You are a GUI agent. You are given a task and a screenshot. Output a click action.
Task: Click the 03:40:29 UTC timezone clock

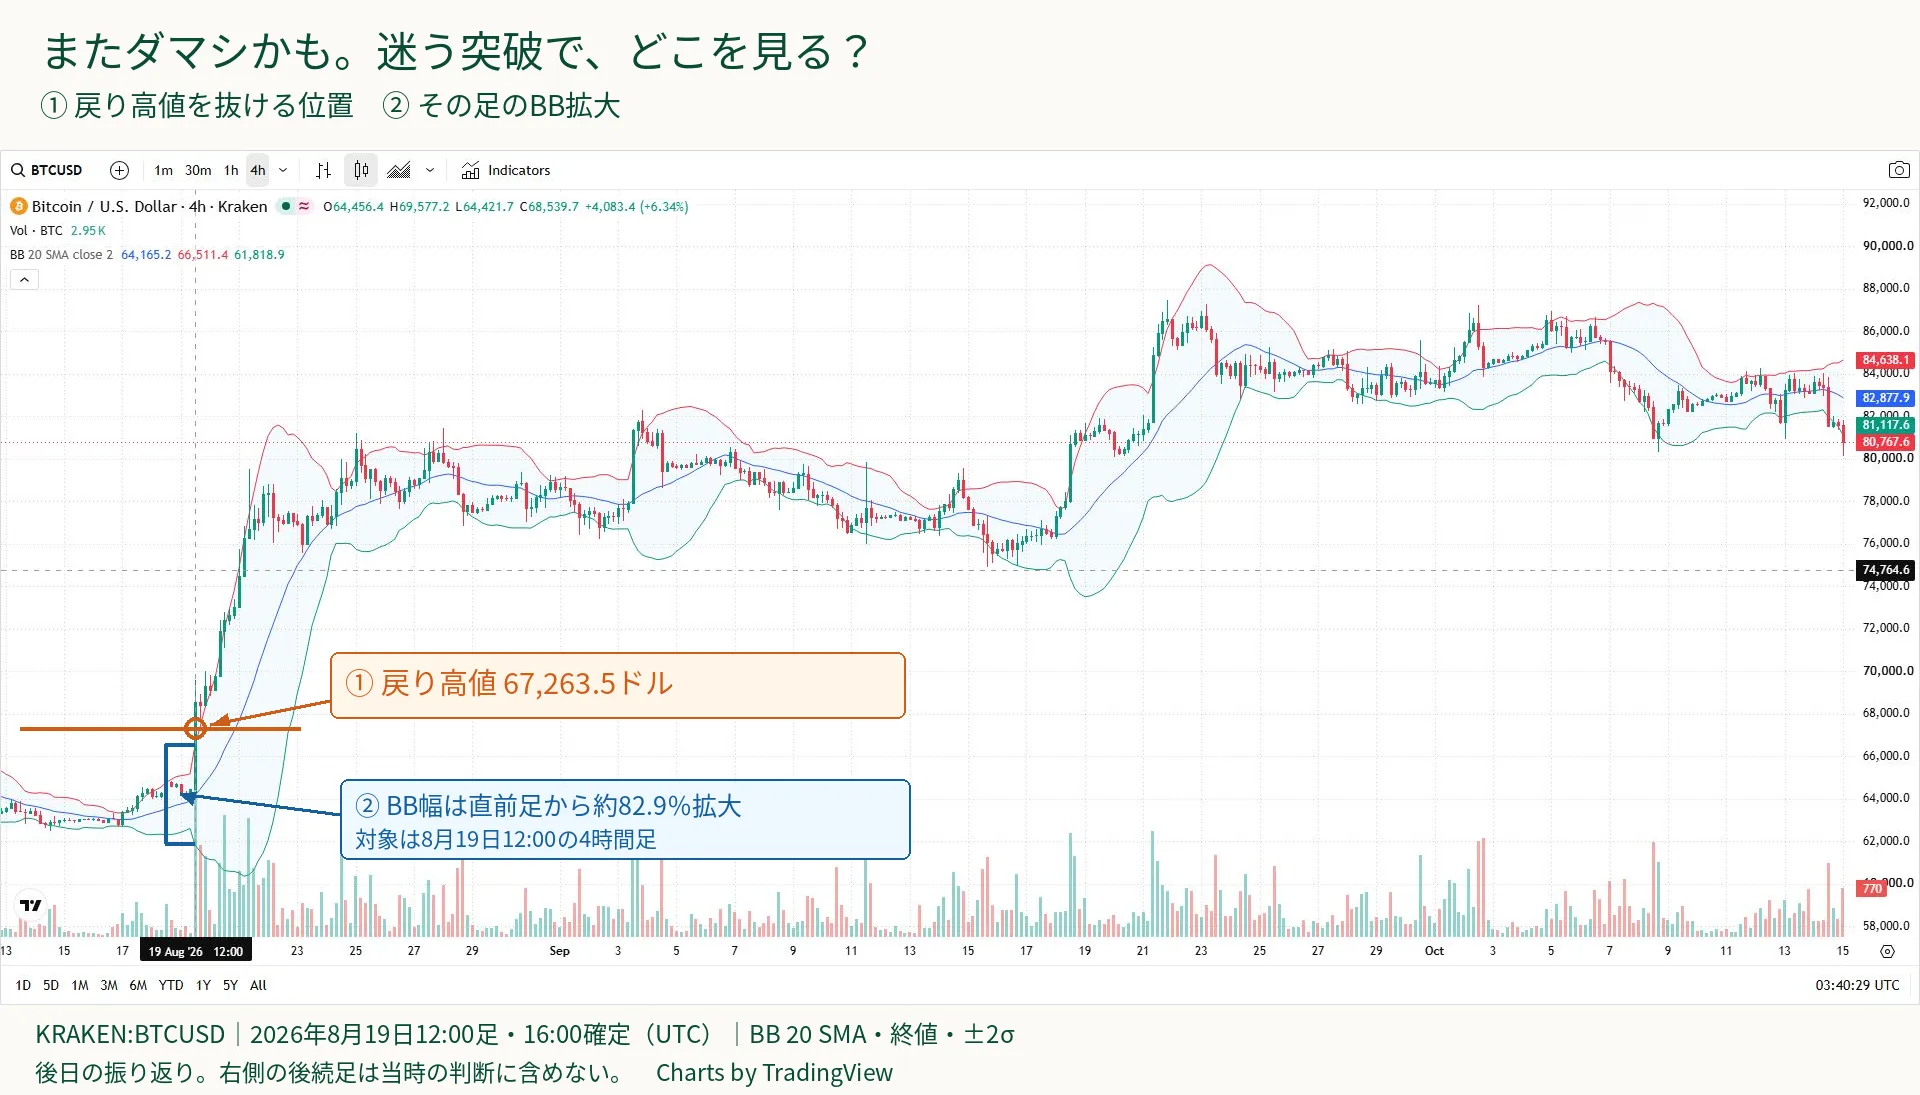coord(1857,985)
